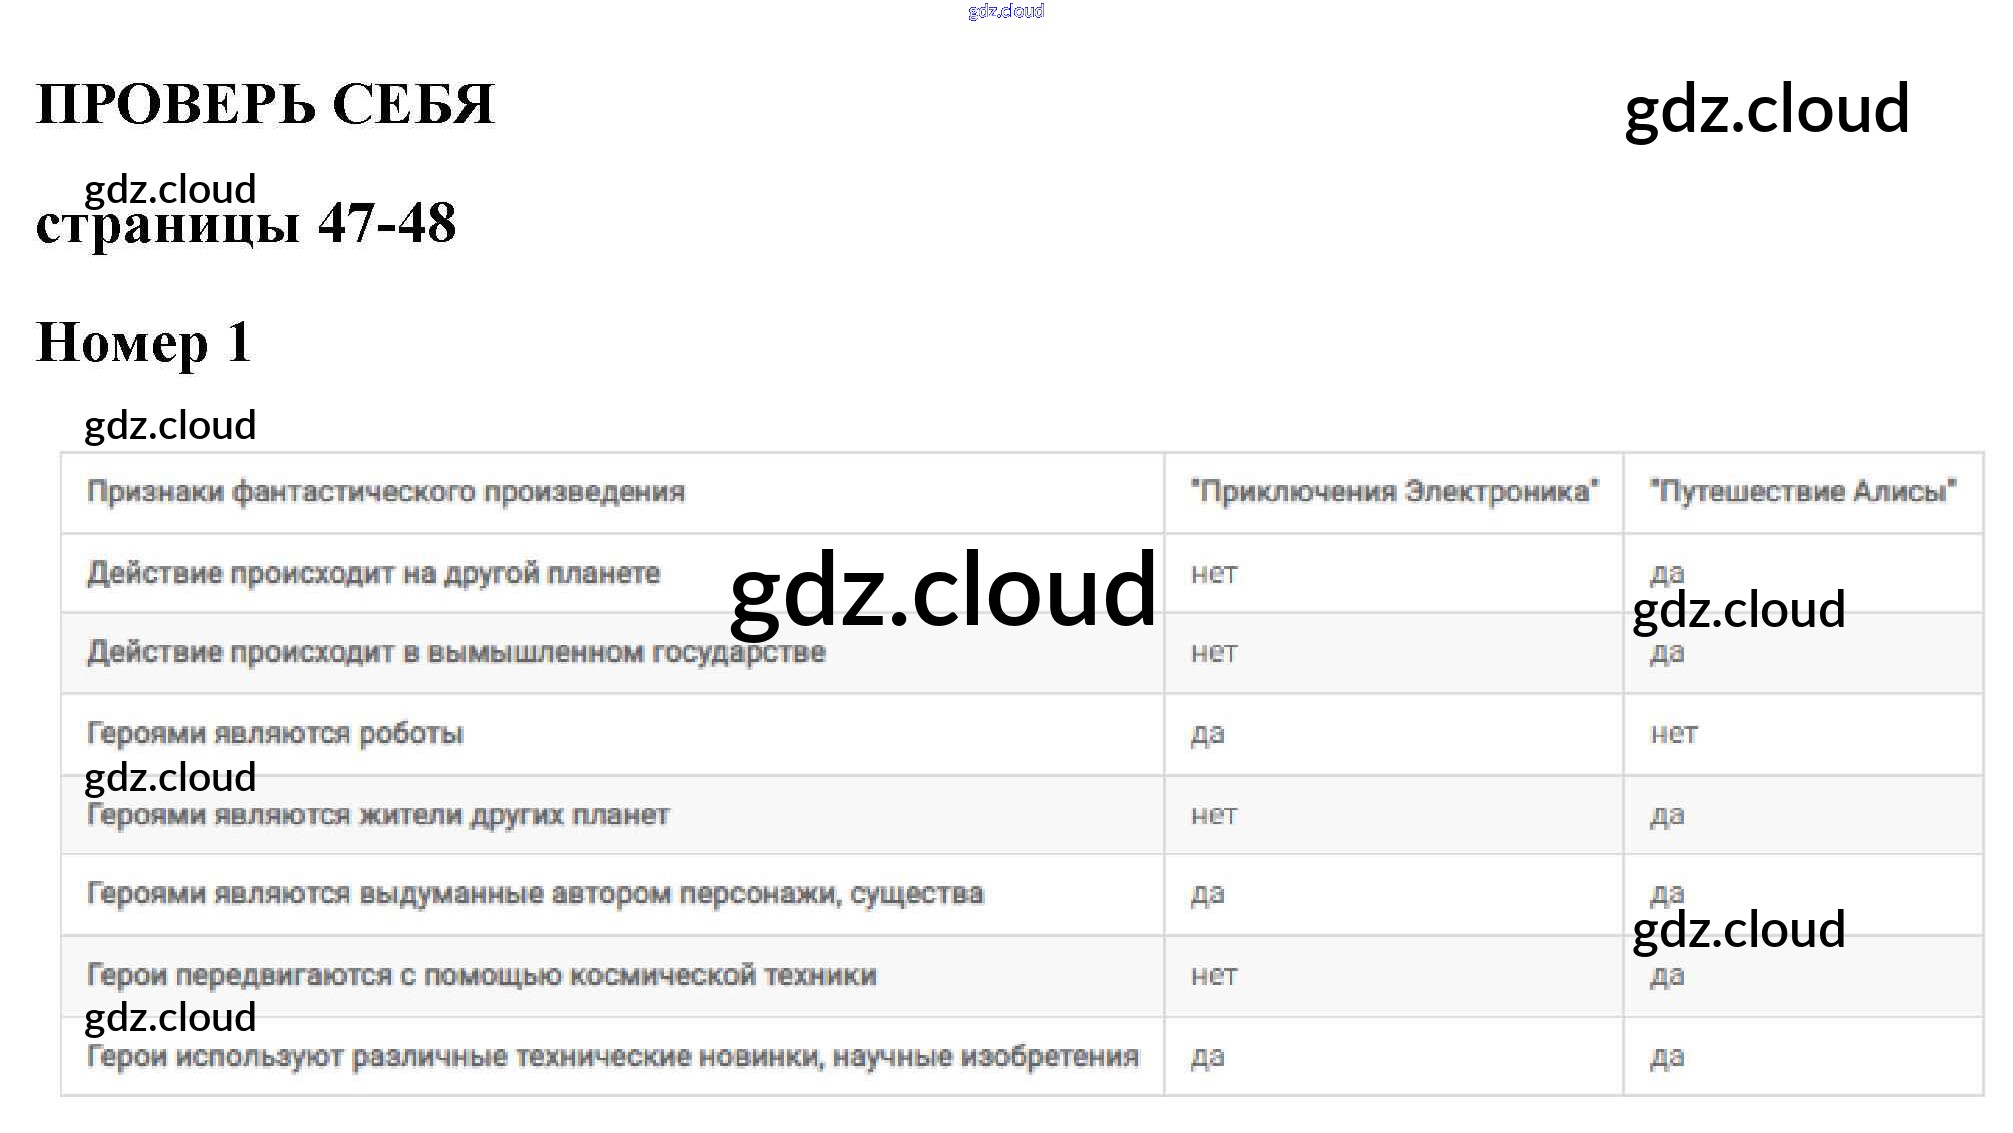Screen dimensions: 2013x1133
Task: Select row about выдуманные автором персонажи
Action: [535, 894]
